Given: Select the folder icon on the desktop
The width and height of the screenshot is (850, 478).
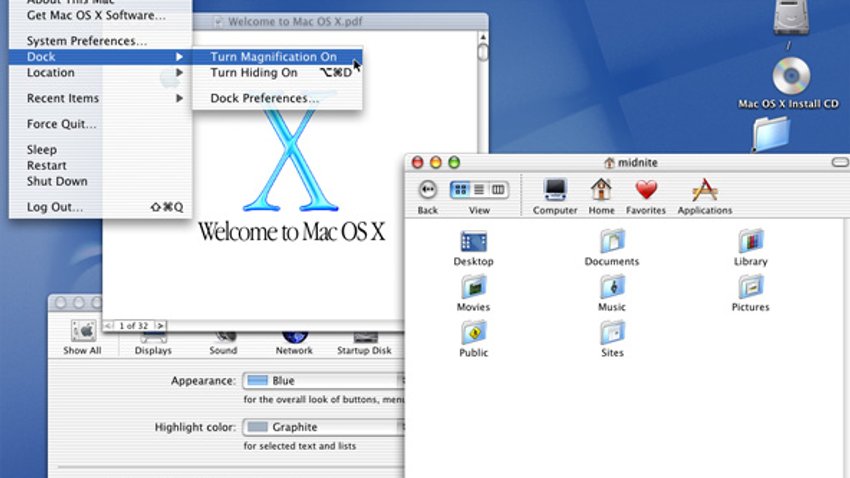Looking at the screenshot, I should pyautogui.click(x=771, y=134).
